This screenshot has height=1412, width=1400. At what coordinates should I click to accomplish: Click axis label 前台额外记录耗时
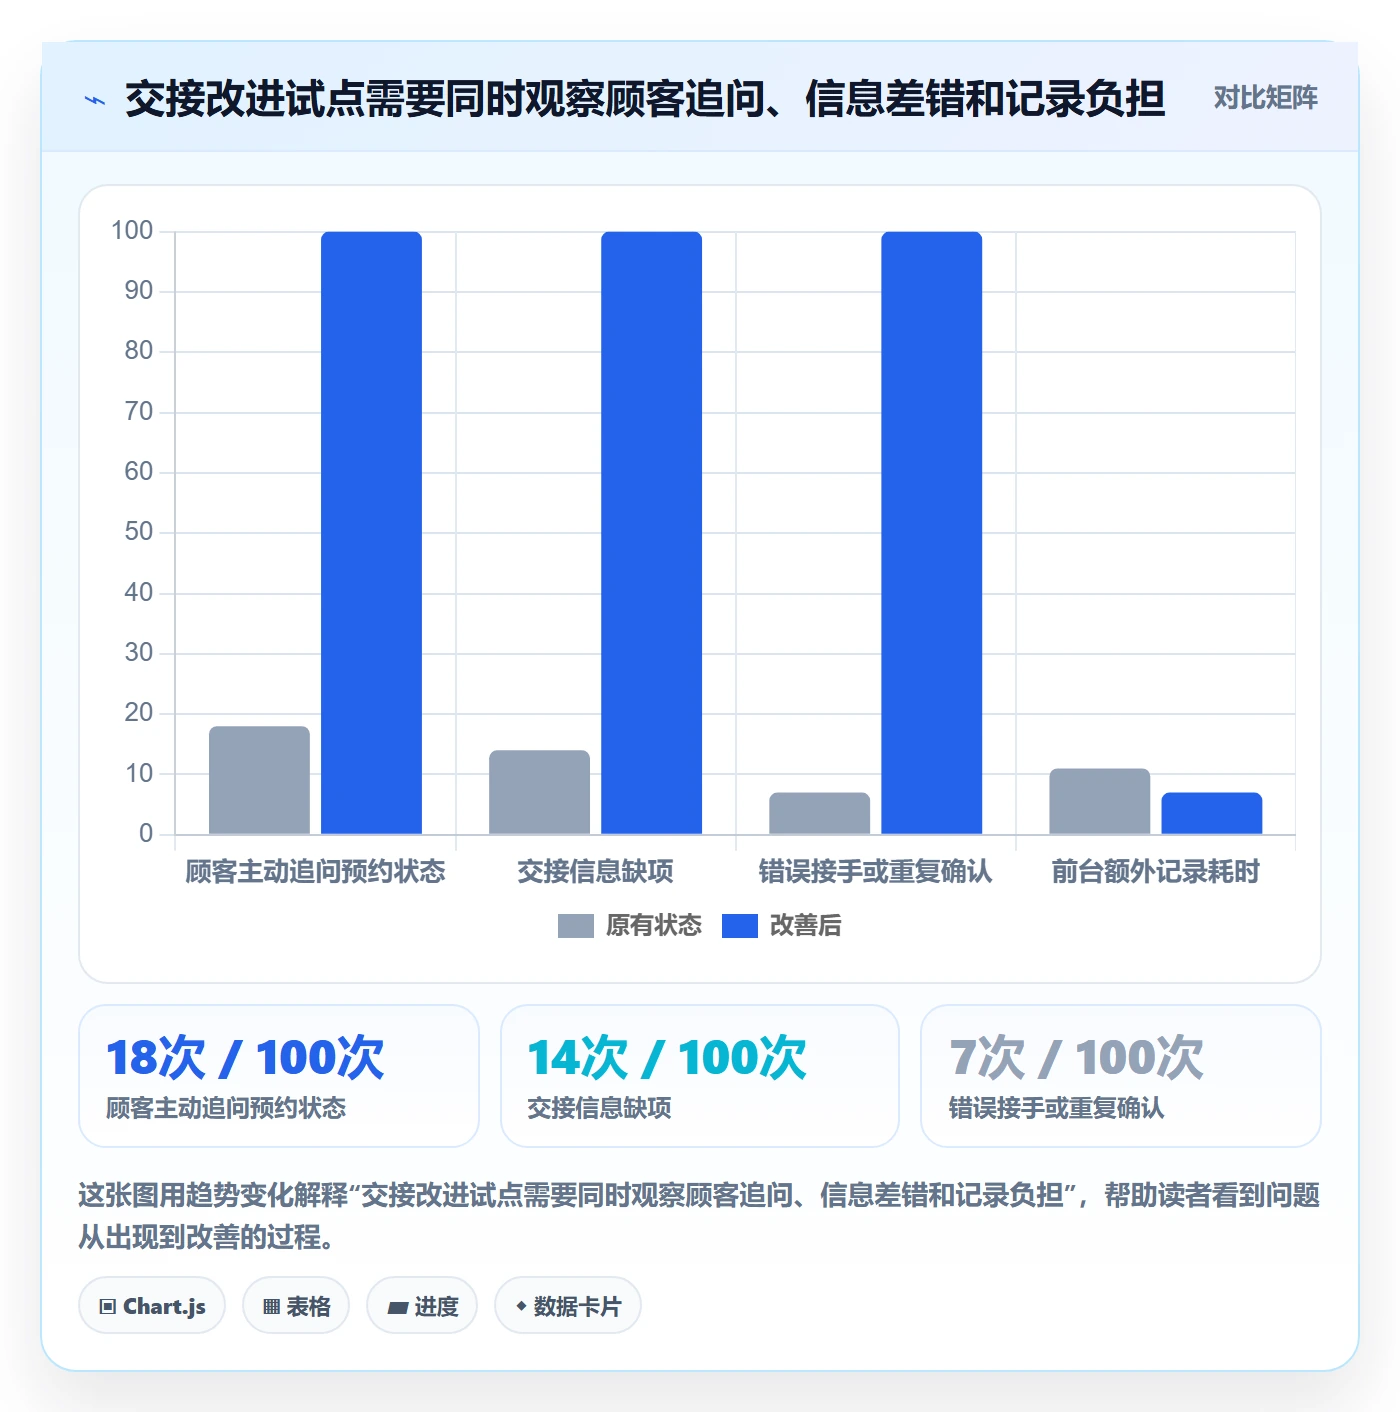(x=1155, y=871)
